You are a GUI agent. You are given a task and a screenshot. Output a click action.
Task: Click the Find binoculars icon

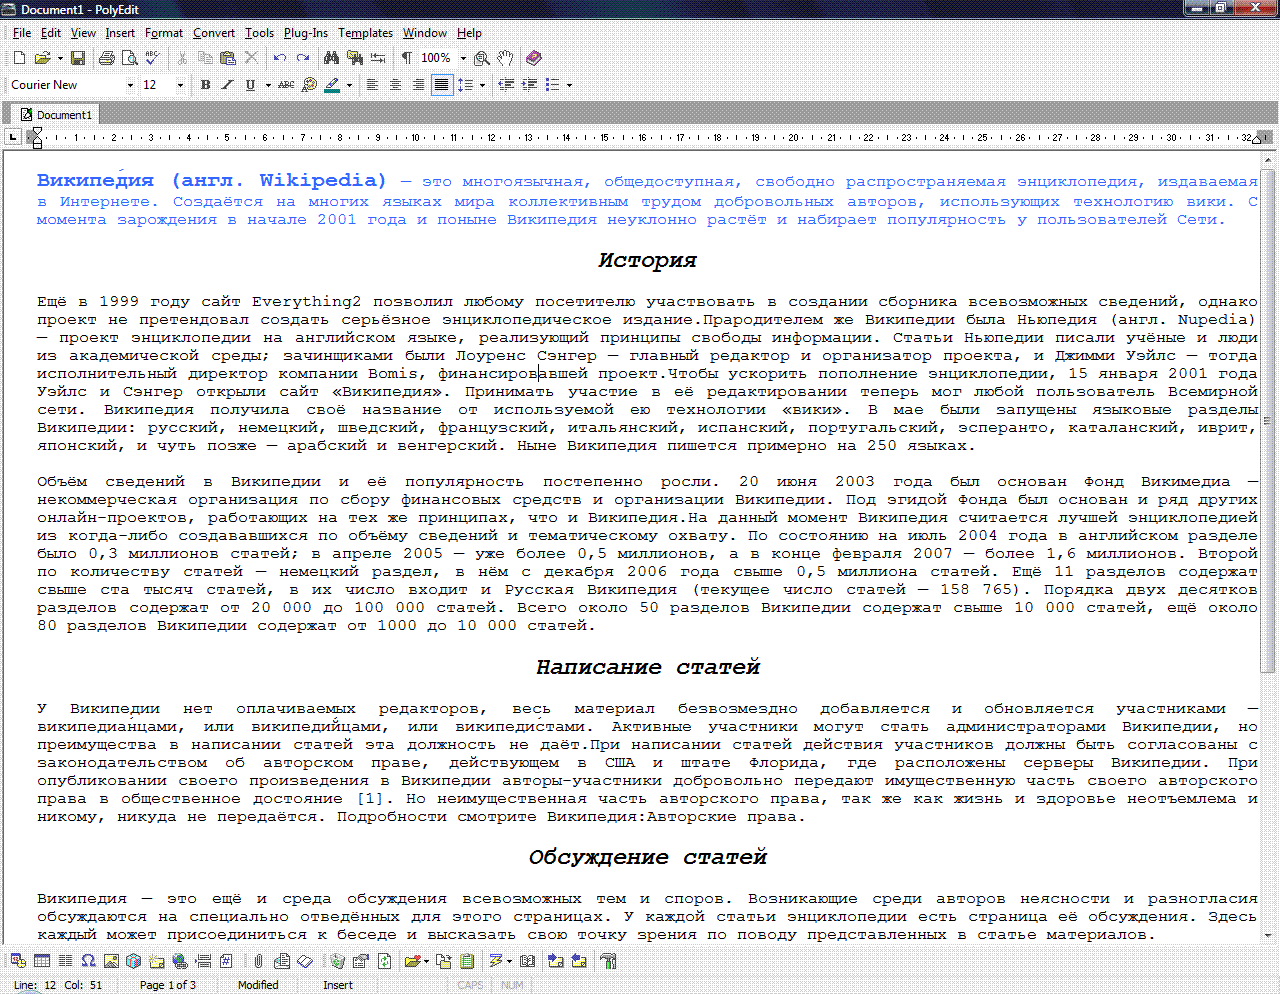coord(333,58)
